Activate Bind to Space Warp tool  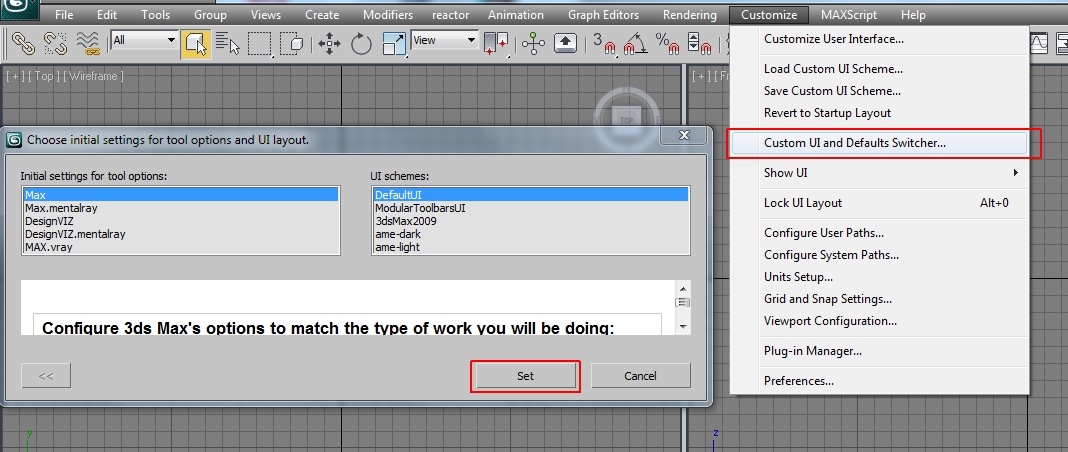coord(88,44)
